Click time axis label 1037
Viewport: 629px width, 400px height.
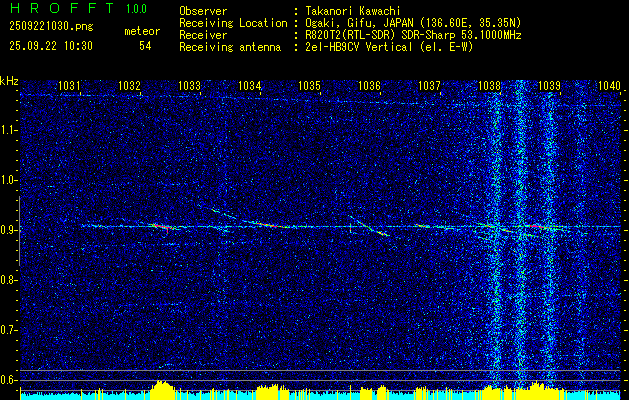tap(429, 86)
